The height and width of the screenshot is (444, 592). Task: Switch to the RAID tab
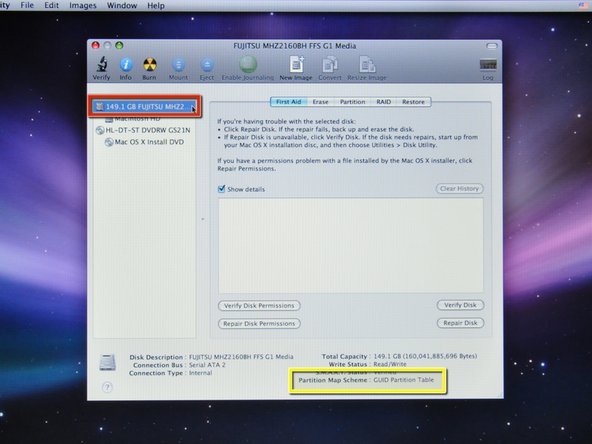pyautogui.click(x=384, y=102)
